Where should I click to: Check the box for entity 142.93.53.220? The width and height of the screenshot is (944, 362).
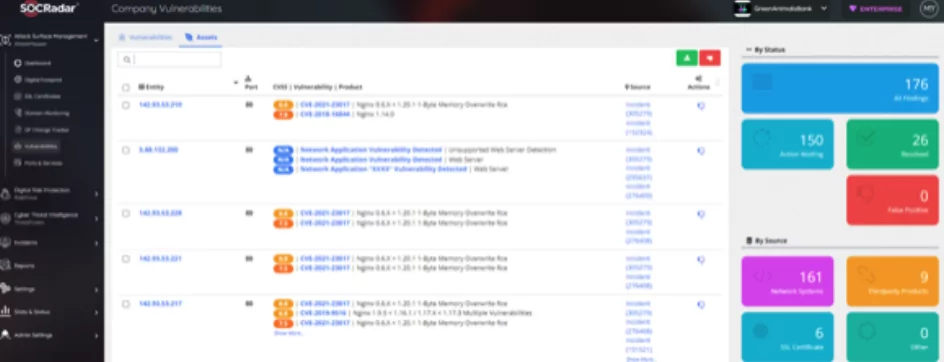point(126,213)
